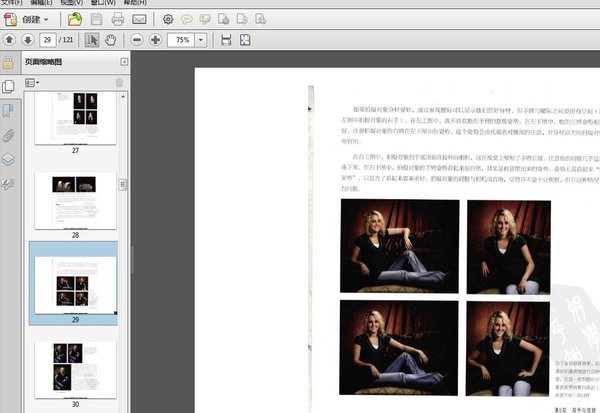Zoom in with the plus button

[155, 40]
